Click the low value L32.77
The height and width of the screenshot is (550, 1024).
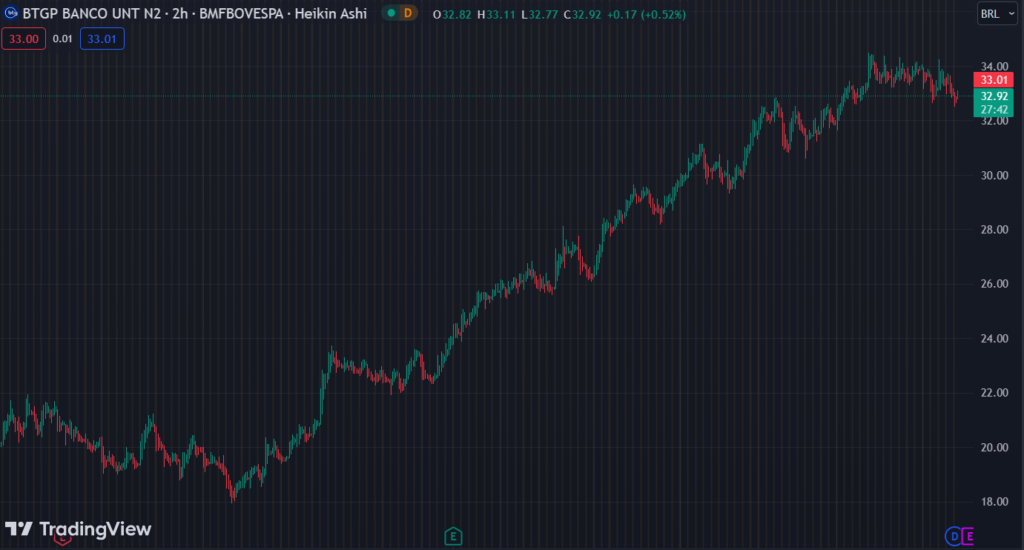[539, 14]
